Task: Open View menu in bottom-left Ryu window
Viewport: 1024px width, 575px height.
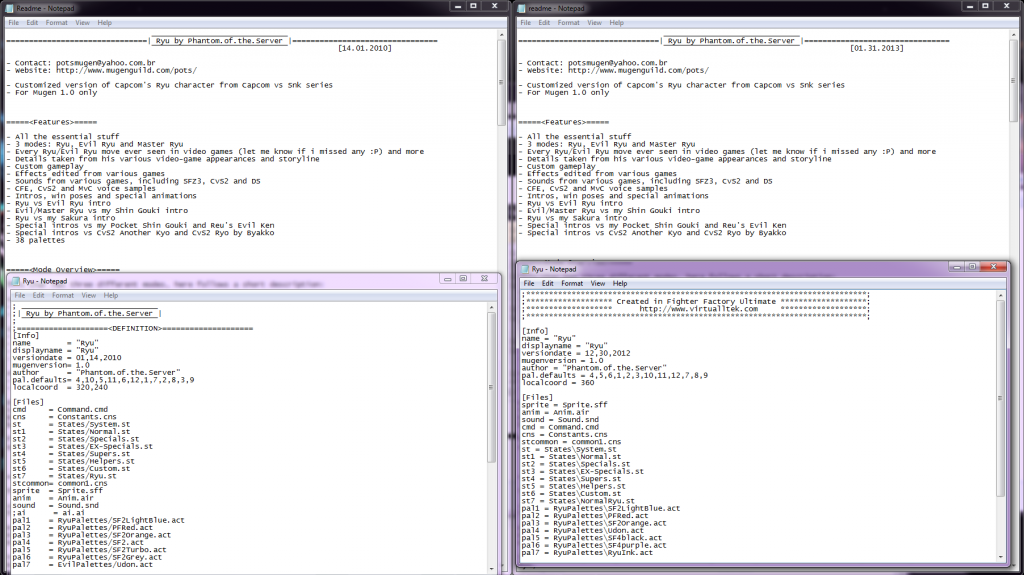Action: click(89, 295)
